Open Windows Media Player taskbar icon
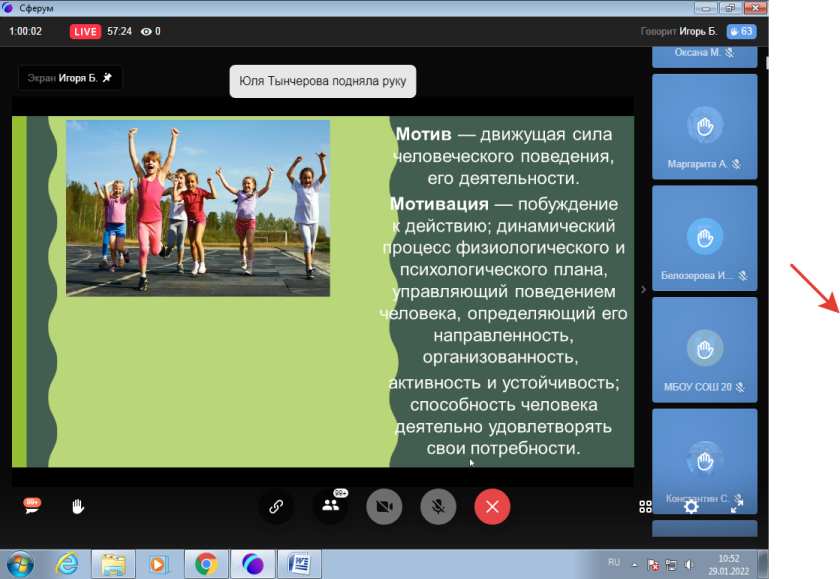The image size is (840, 579). pyautogui.click(x=159, y=564)
